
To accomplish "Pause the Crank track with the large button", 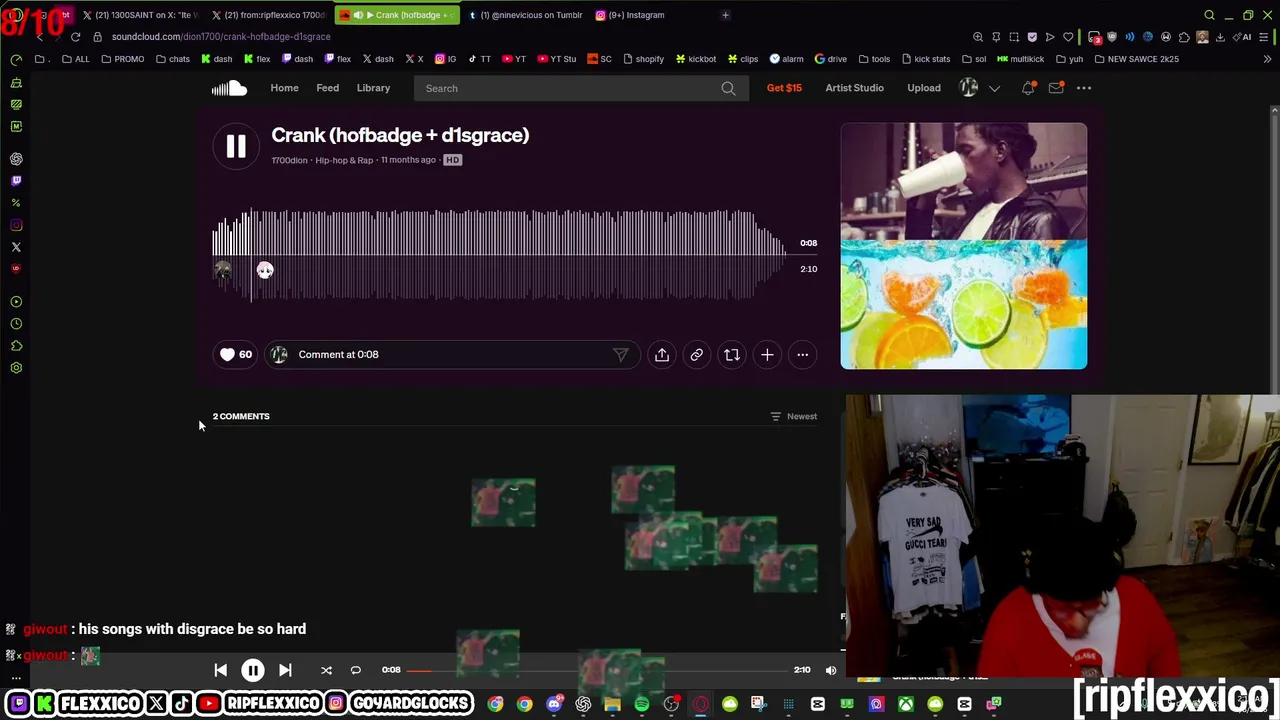I will click(x=236, y=147).
